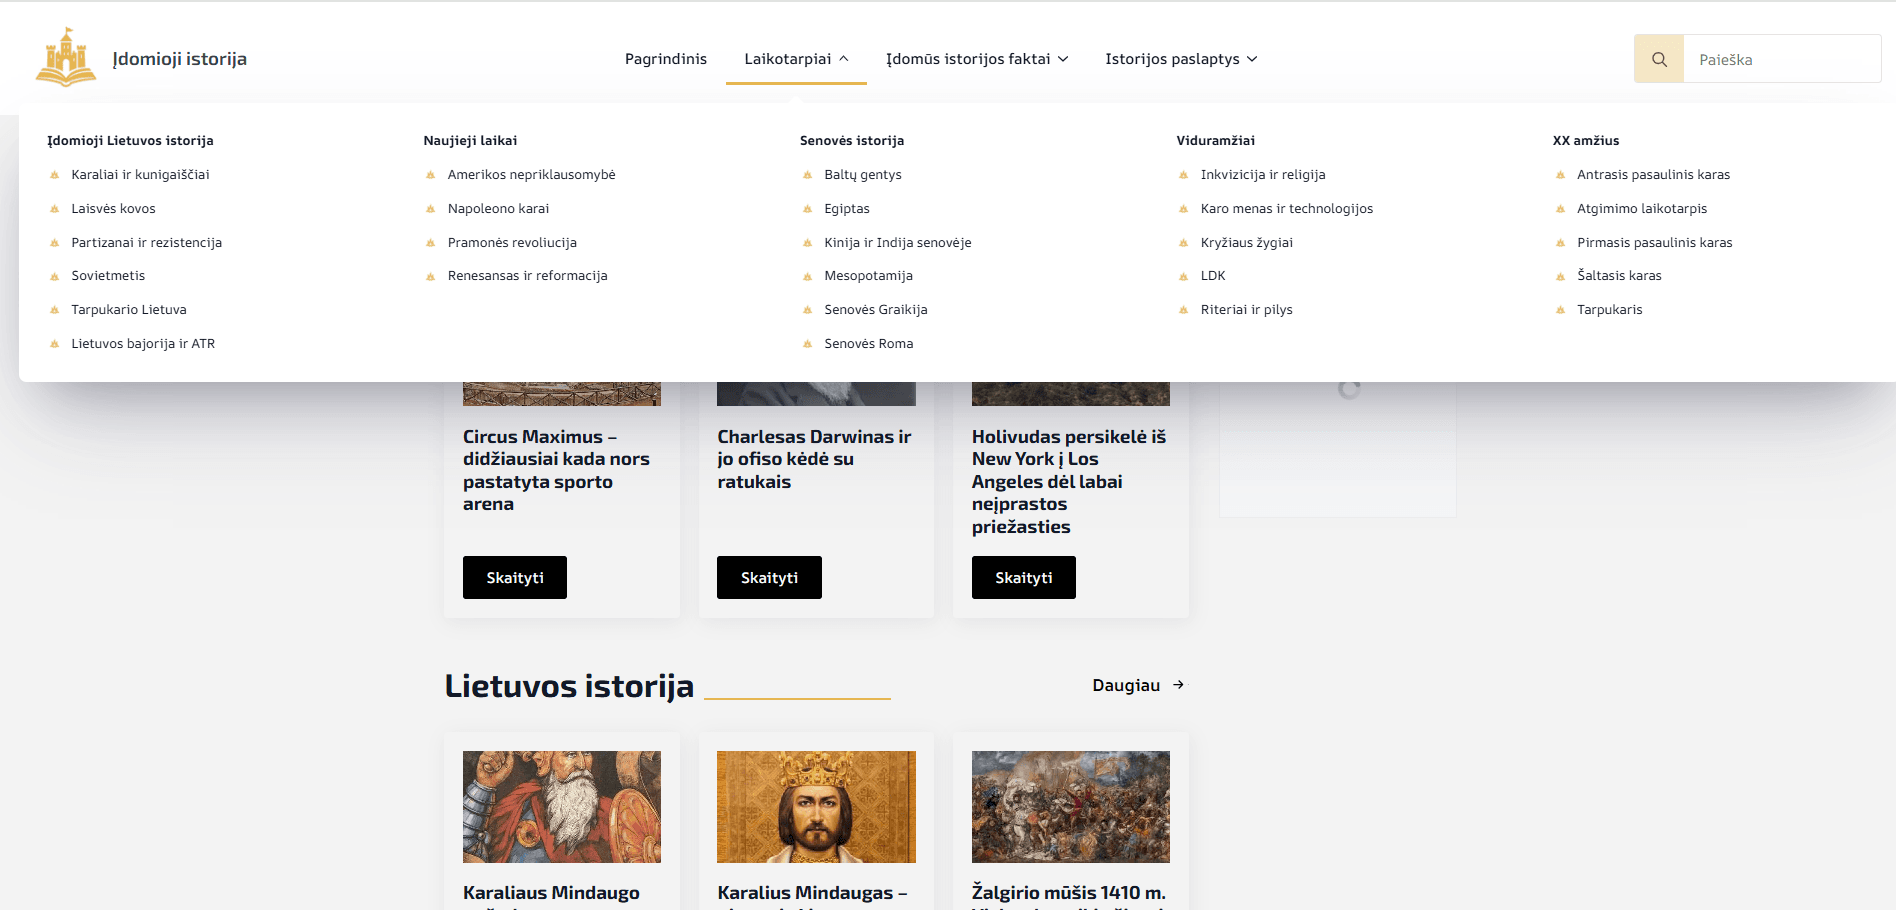The height and width of the screenshot is (910, 1896).
Task: Open the Amerikos nepriklausomybė link
Action: 530,174
